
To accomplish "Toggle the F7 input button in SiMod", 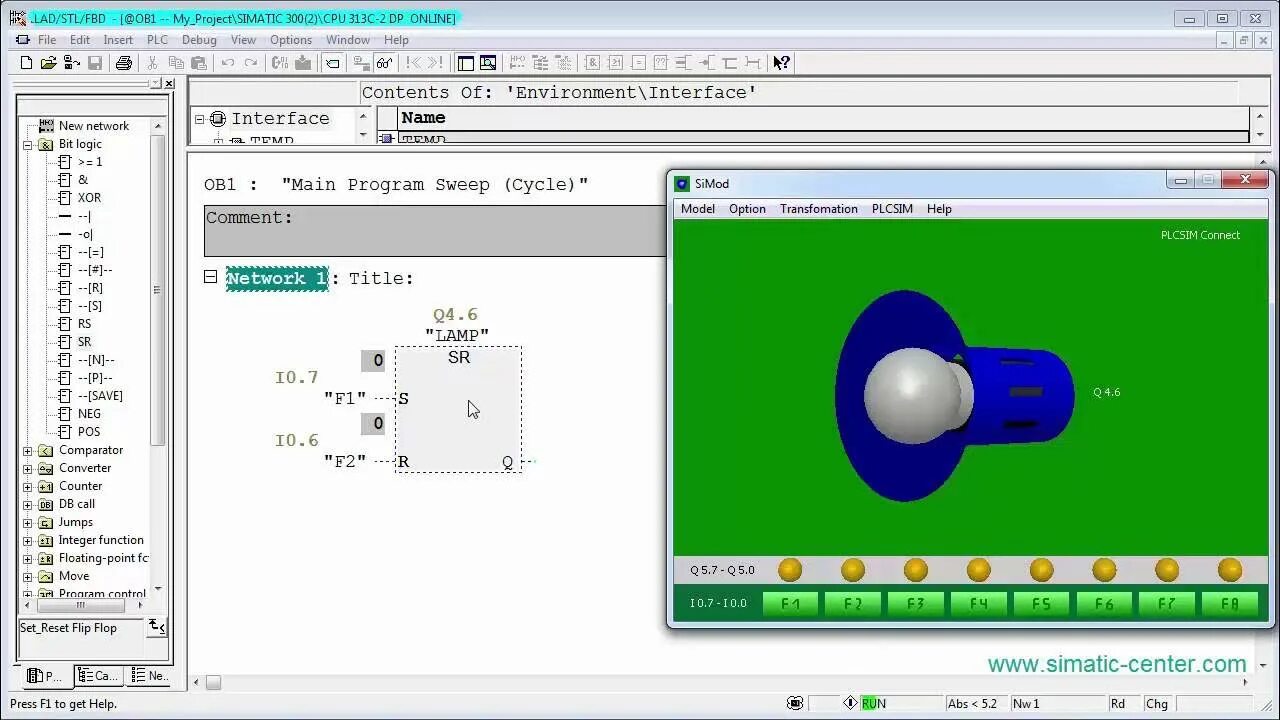I will [x=1167, y=604].
